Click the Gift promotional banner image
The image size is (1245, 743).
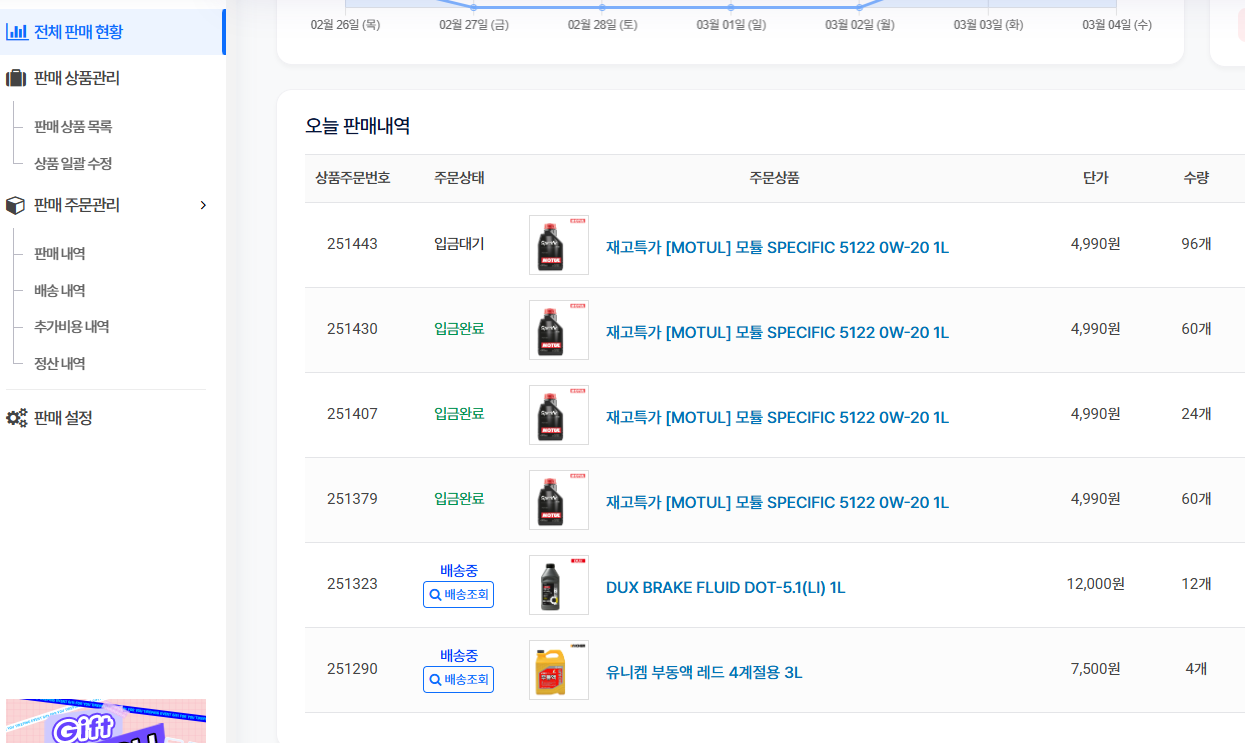tap(106, 721)
